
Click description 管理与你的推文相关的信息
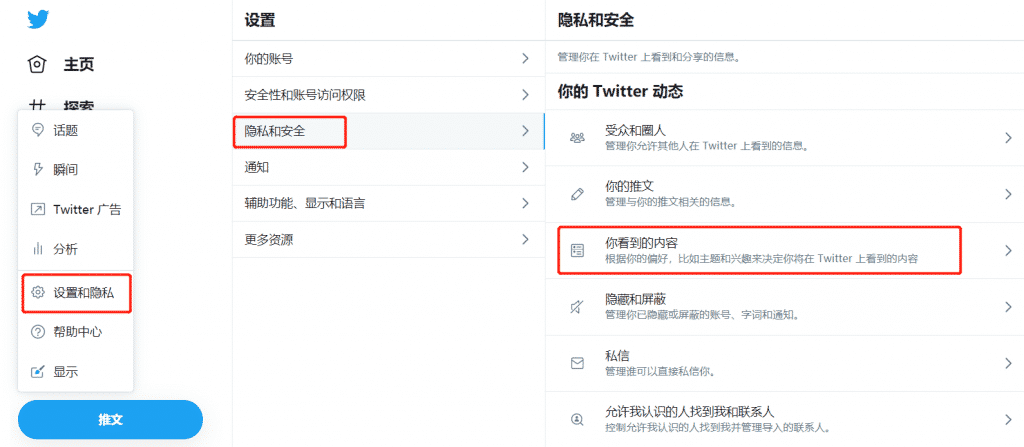671,203
